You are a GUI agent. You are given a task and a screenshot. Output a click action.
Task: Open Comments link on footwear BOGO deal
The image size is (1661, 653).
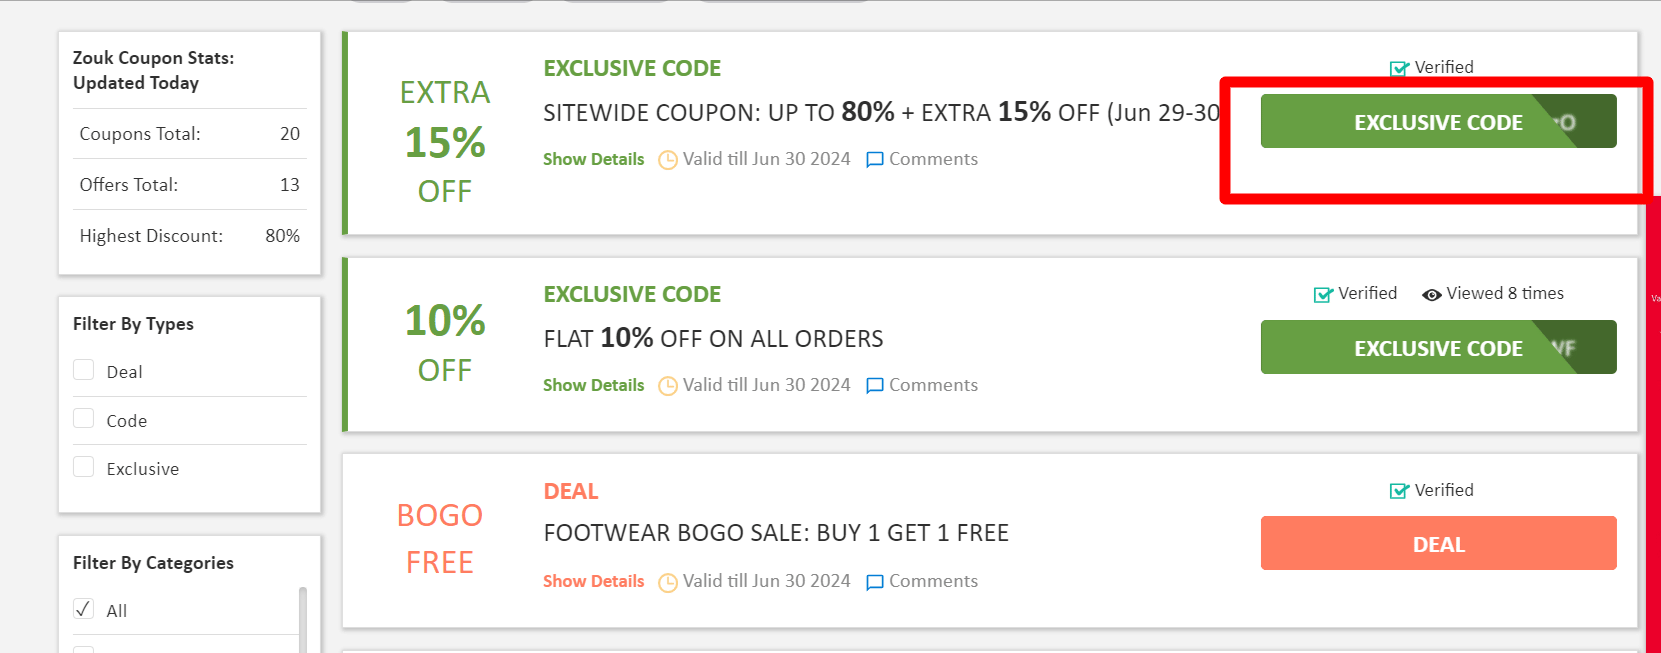(933, 581)
